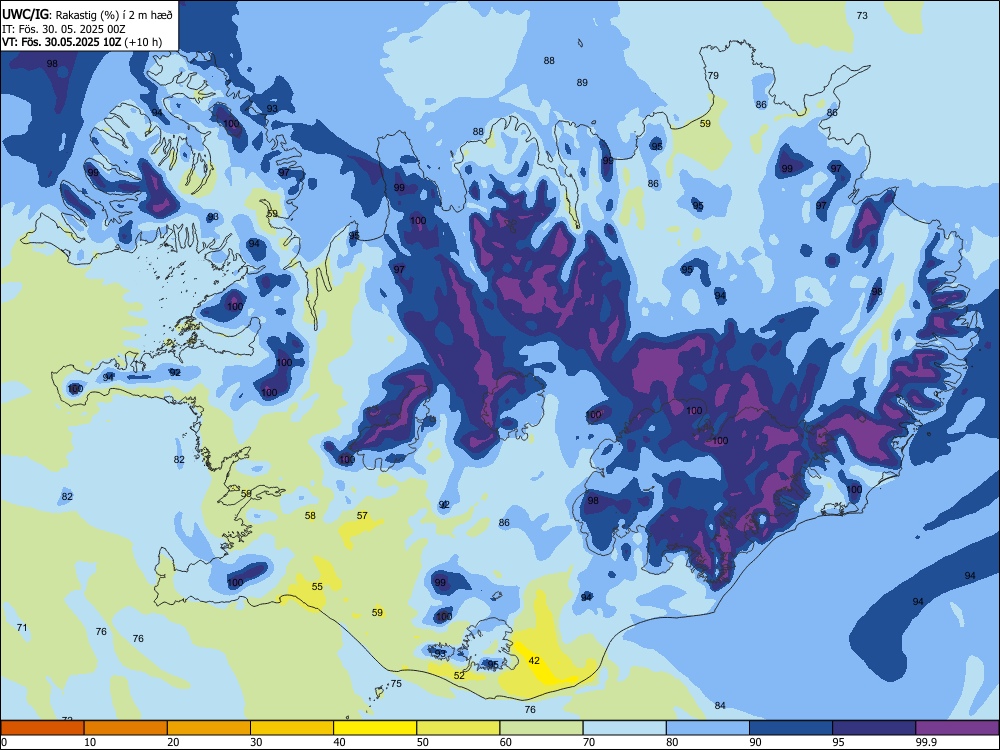Click the humidity value '57' on the map

362,515
